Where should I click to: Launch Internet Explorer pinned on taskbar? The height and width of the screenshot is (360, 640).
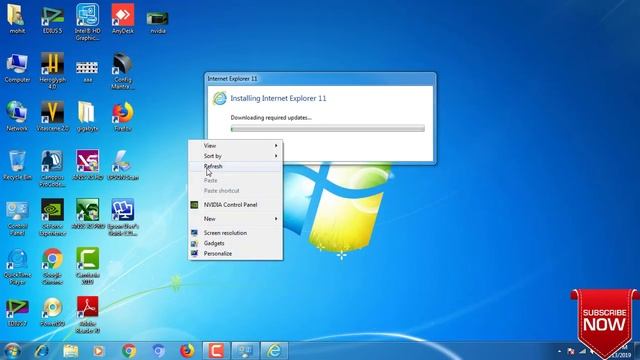point(42,351)
